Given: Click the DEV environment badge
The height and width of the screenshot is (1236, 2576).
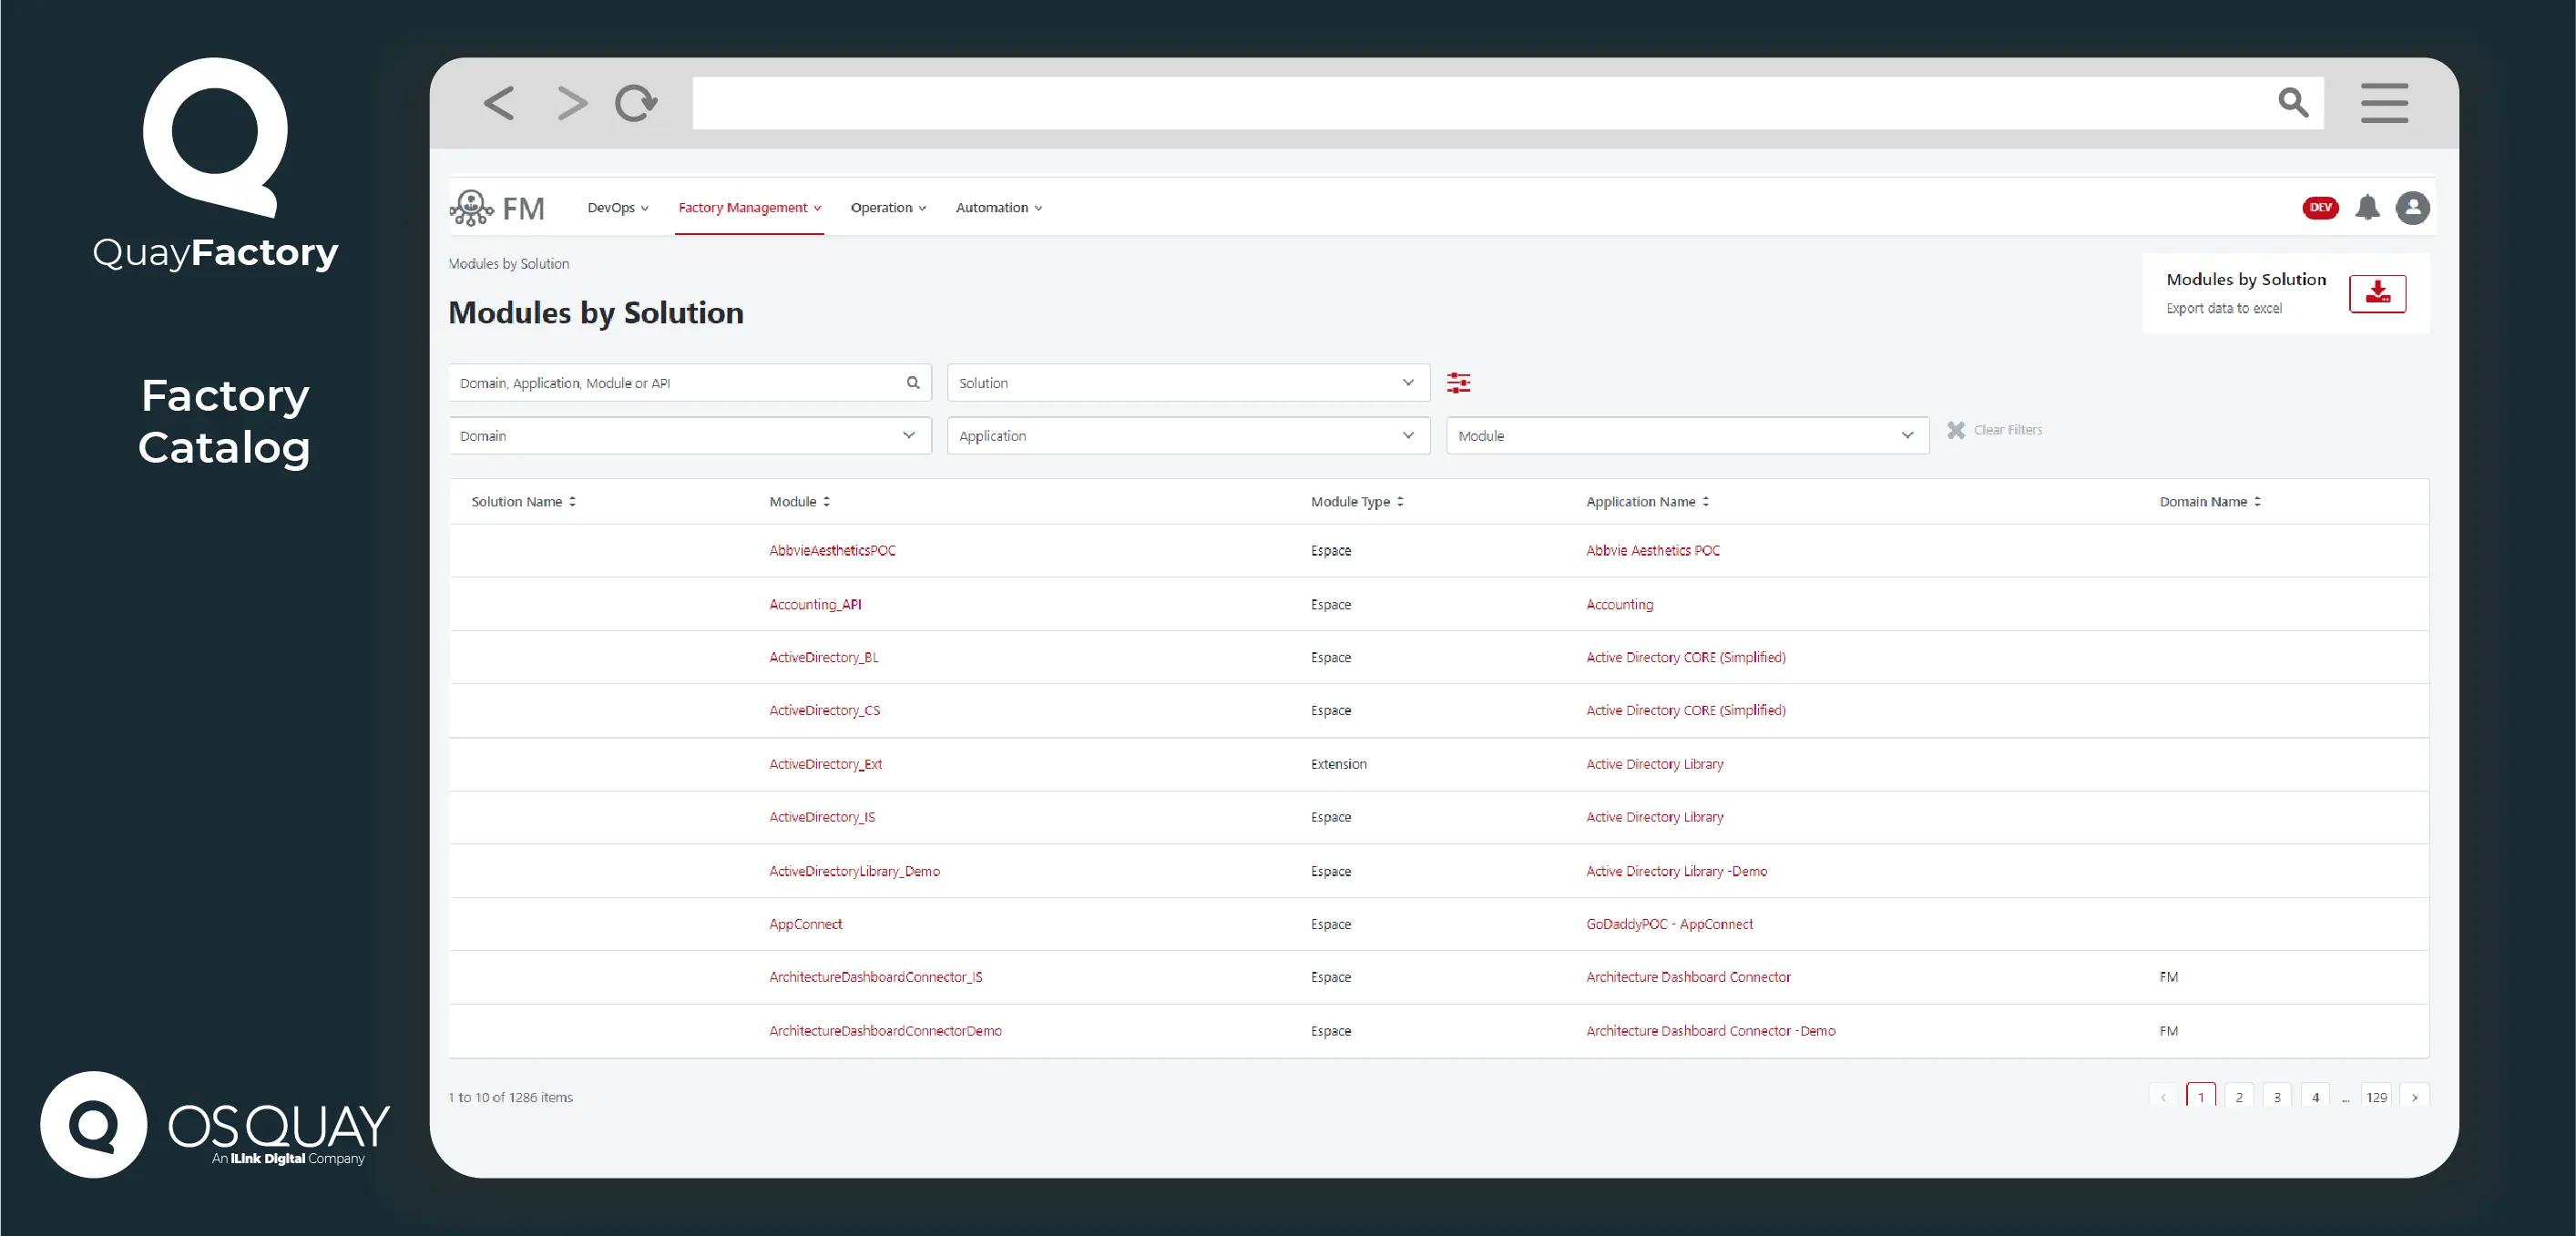Looking at the screenshot, I should pyautogui.click(x=2321, y=208).
